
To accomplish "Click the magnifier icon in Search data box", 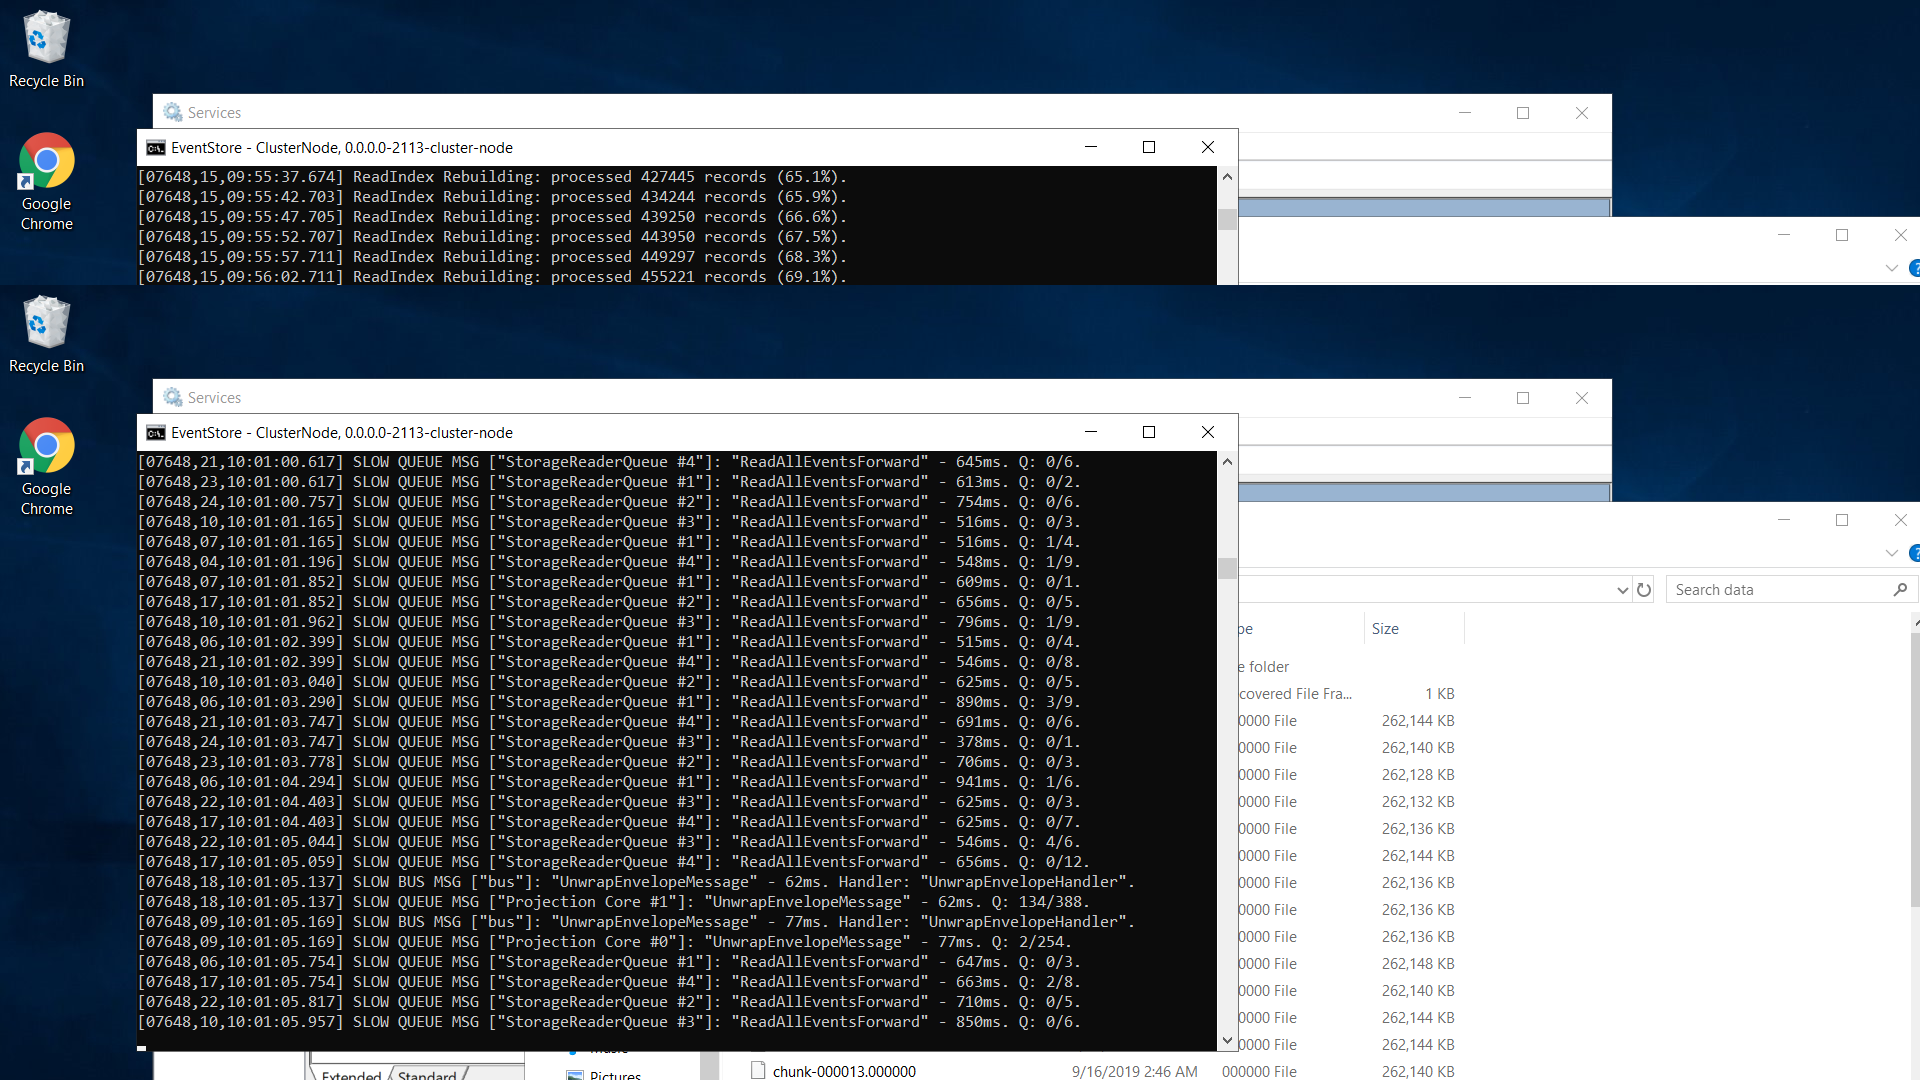I will (1900, 590).
